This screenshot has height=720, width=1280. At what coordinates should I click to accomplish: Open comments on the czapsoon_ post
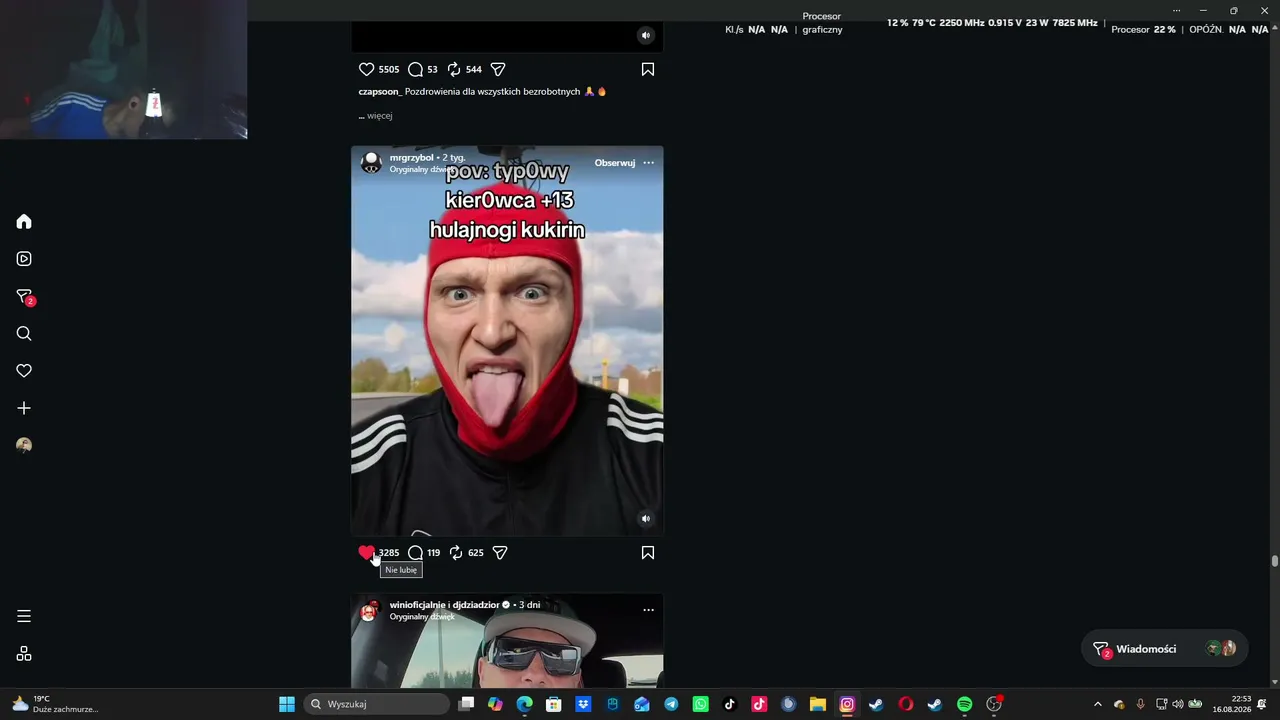415,69
